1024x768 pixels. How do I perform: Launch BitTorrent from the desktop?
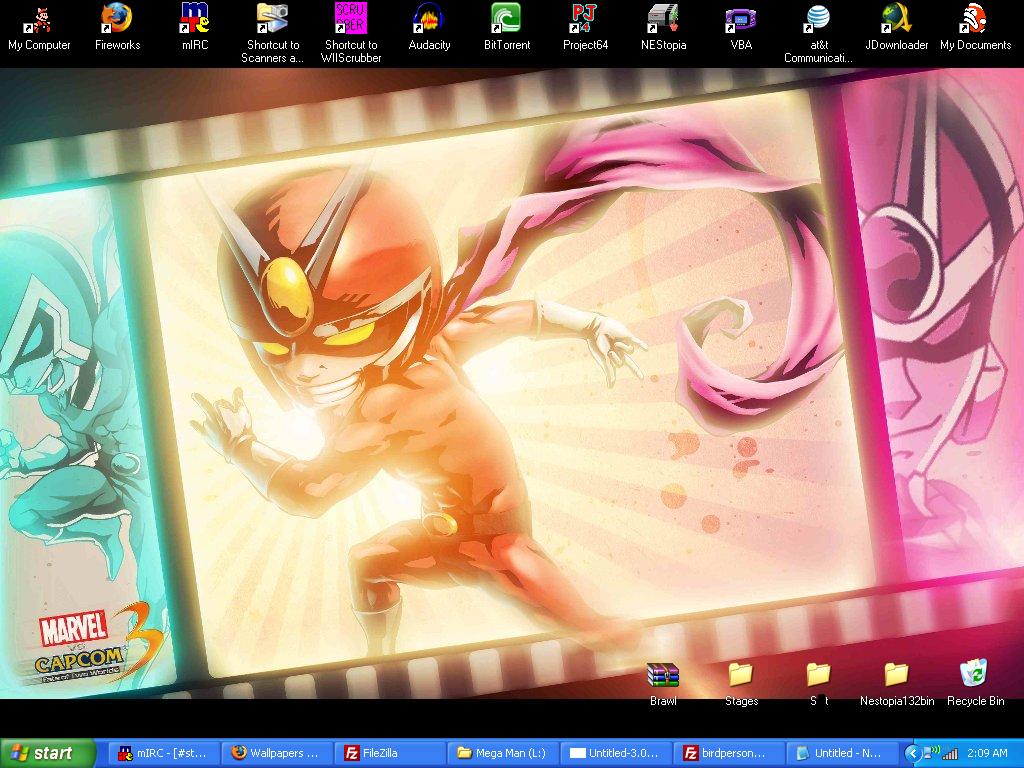coord(506,19)
